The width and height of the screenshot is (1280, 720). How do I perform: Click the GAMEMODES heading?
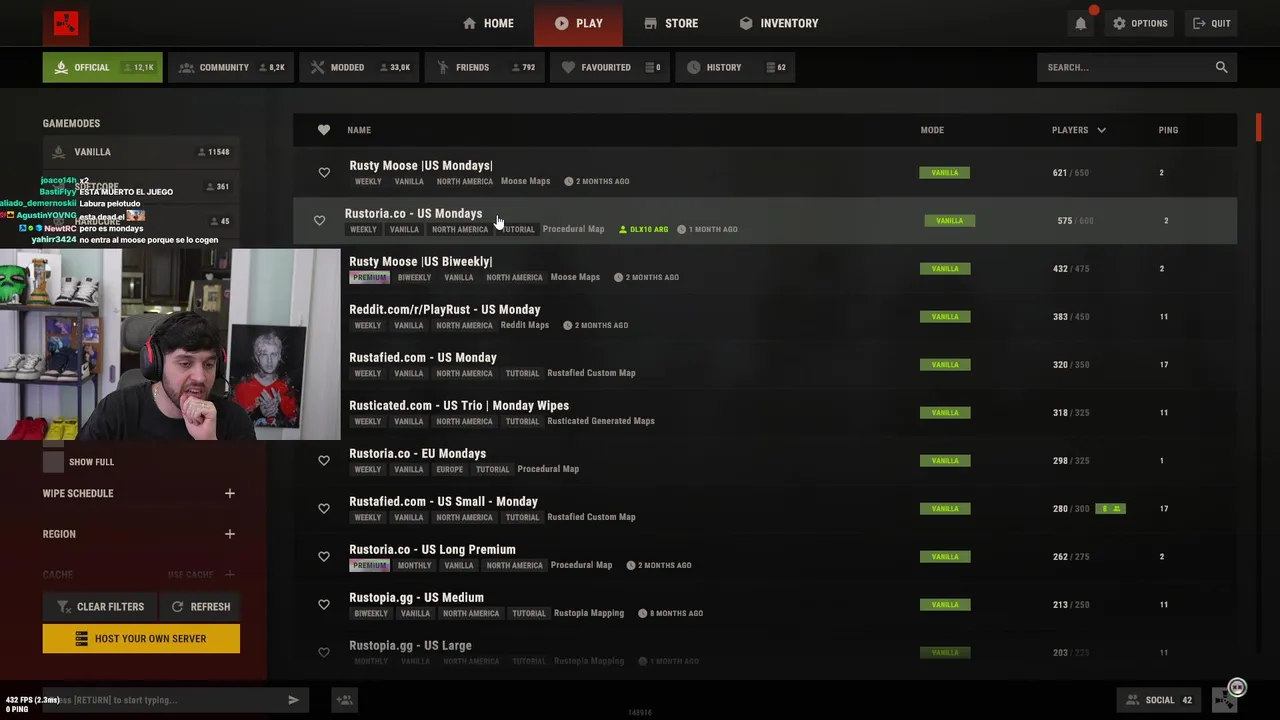[71, 124]
